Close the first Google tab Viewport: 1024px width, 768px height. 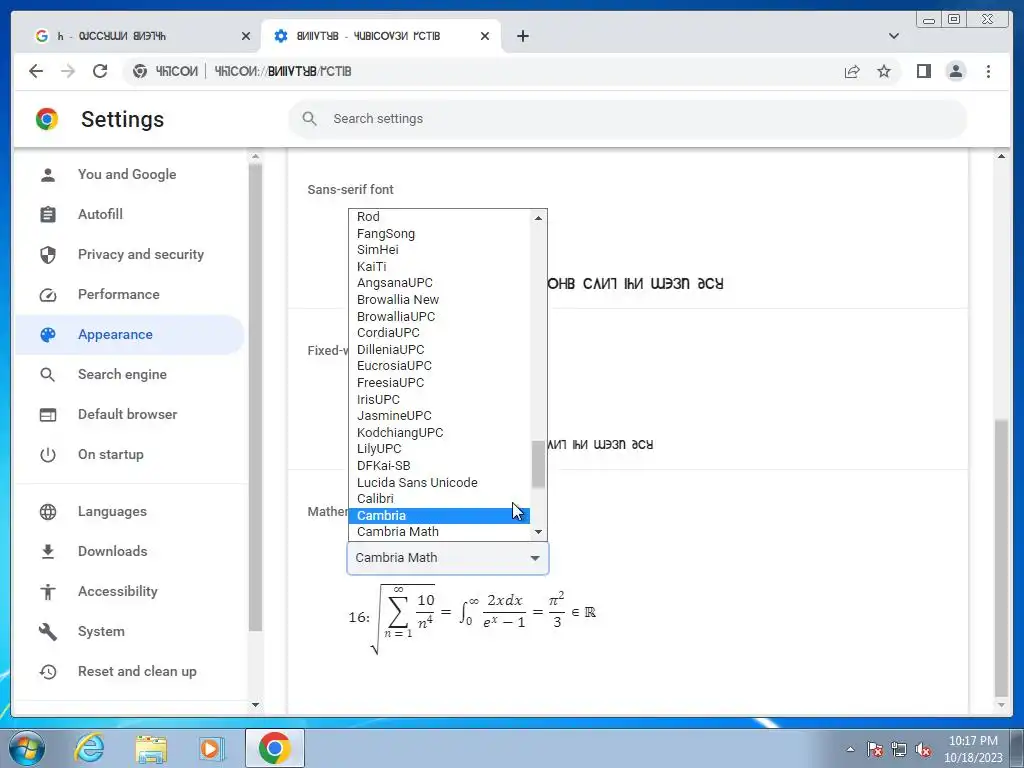tap(246, 36)
